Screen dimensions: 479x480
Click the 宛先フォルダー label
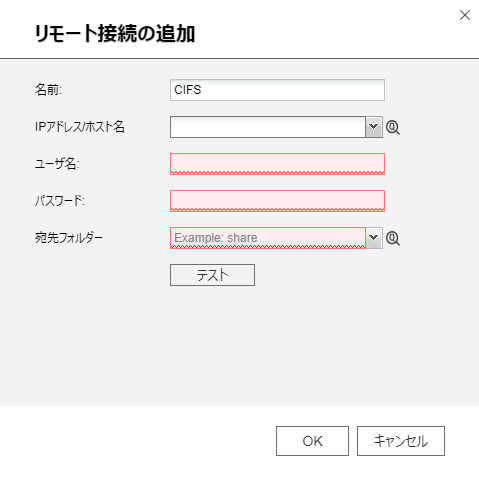tap(69, 238)
